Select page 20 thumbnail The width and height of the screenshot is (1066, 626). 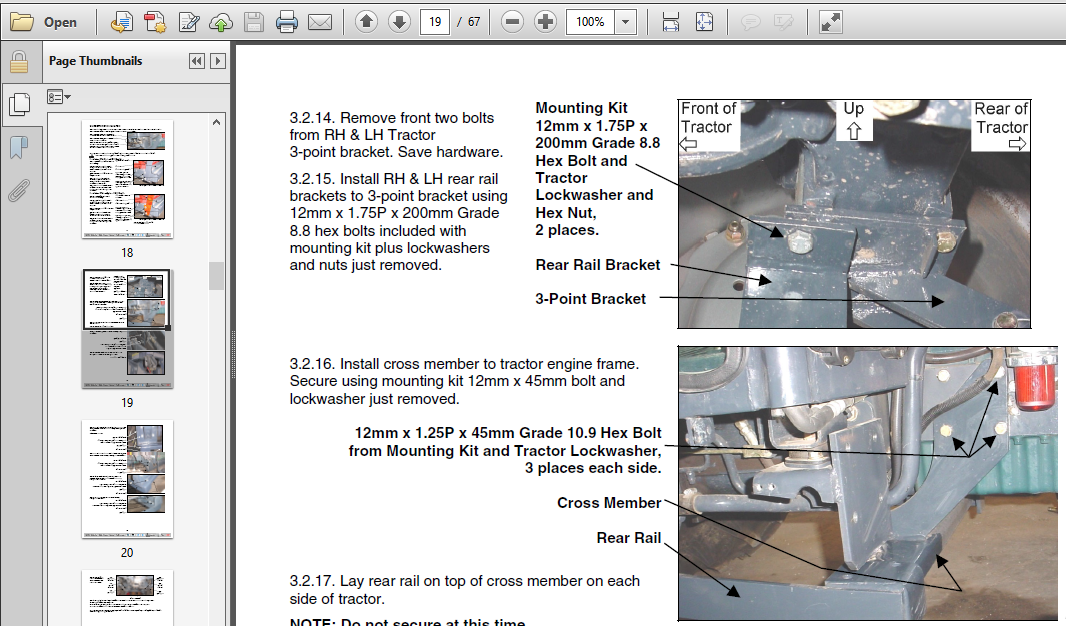tap(127, 480)
